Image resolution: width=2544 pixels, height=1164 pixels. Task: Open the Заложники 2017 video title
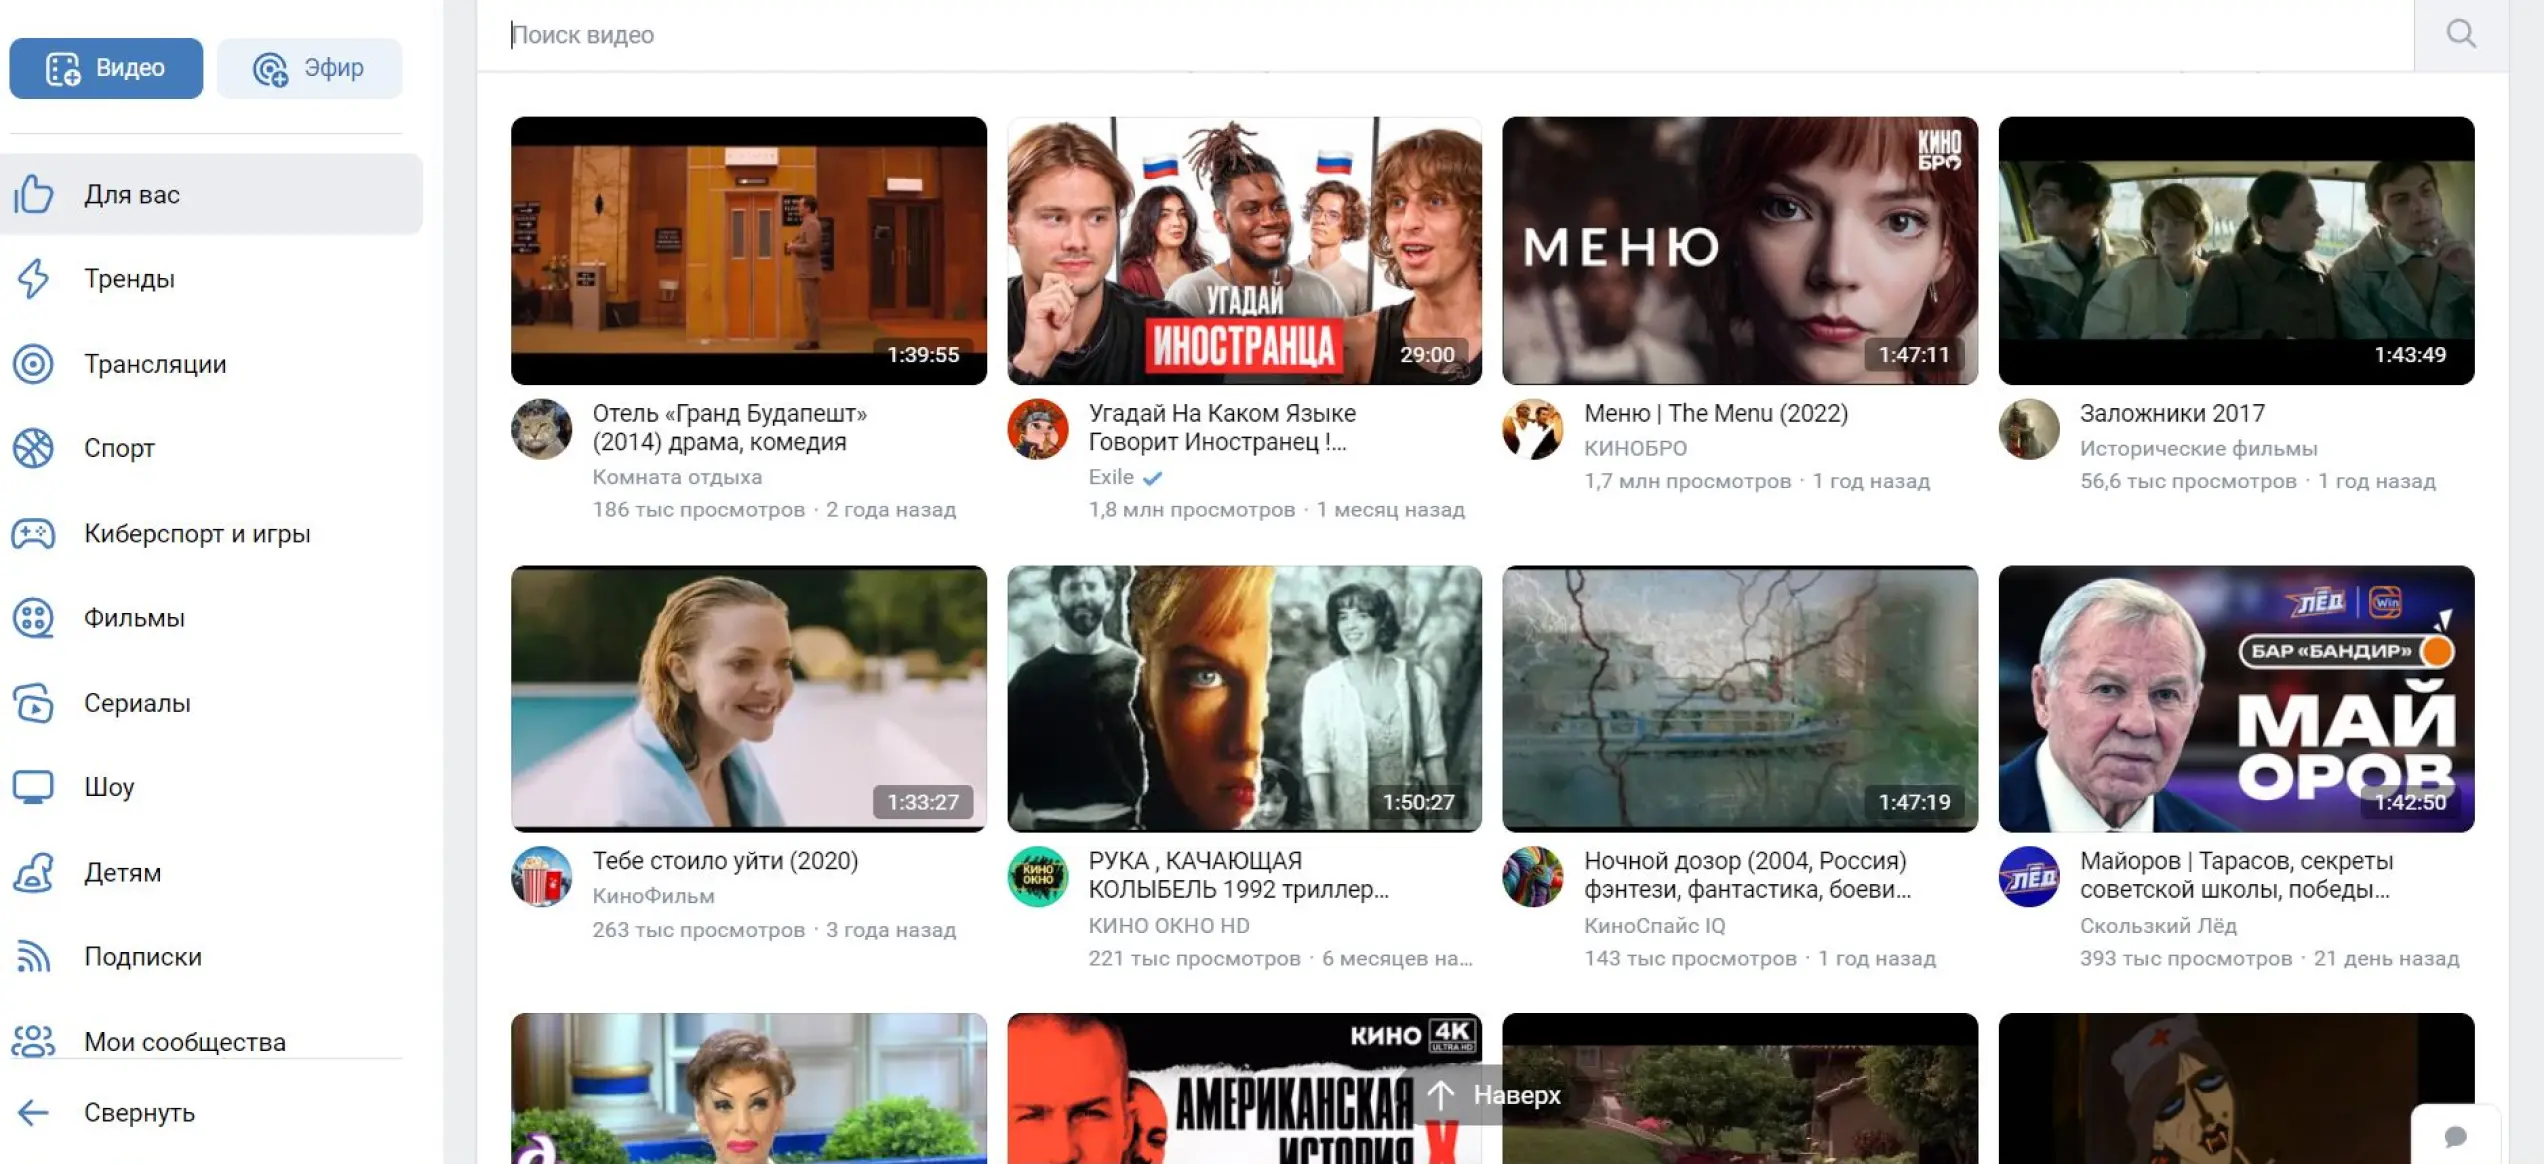click(2172, 413)
